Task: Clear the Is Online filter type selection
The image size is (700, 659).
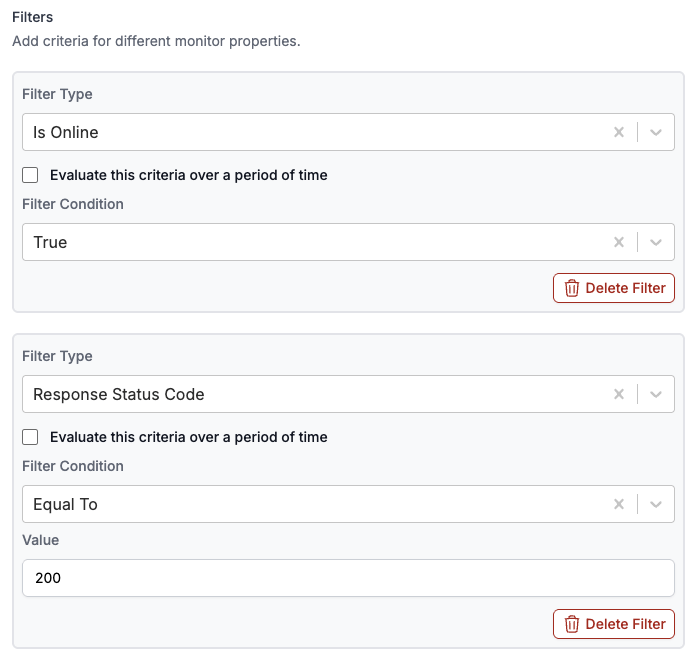Action: click(x=619, y=132)
